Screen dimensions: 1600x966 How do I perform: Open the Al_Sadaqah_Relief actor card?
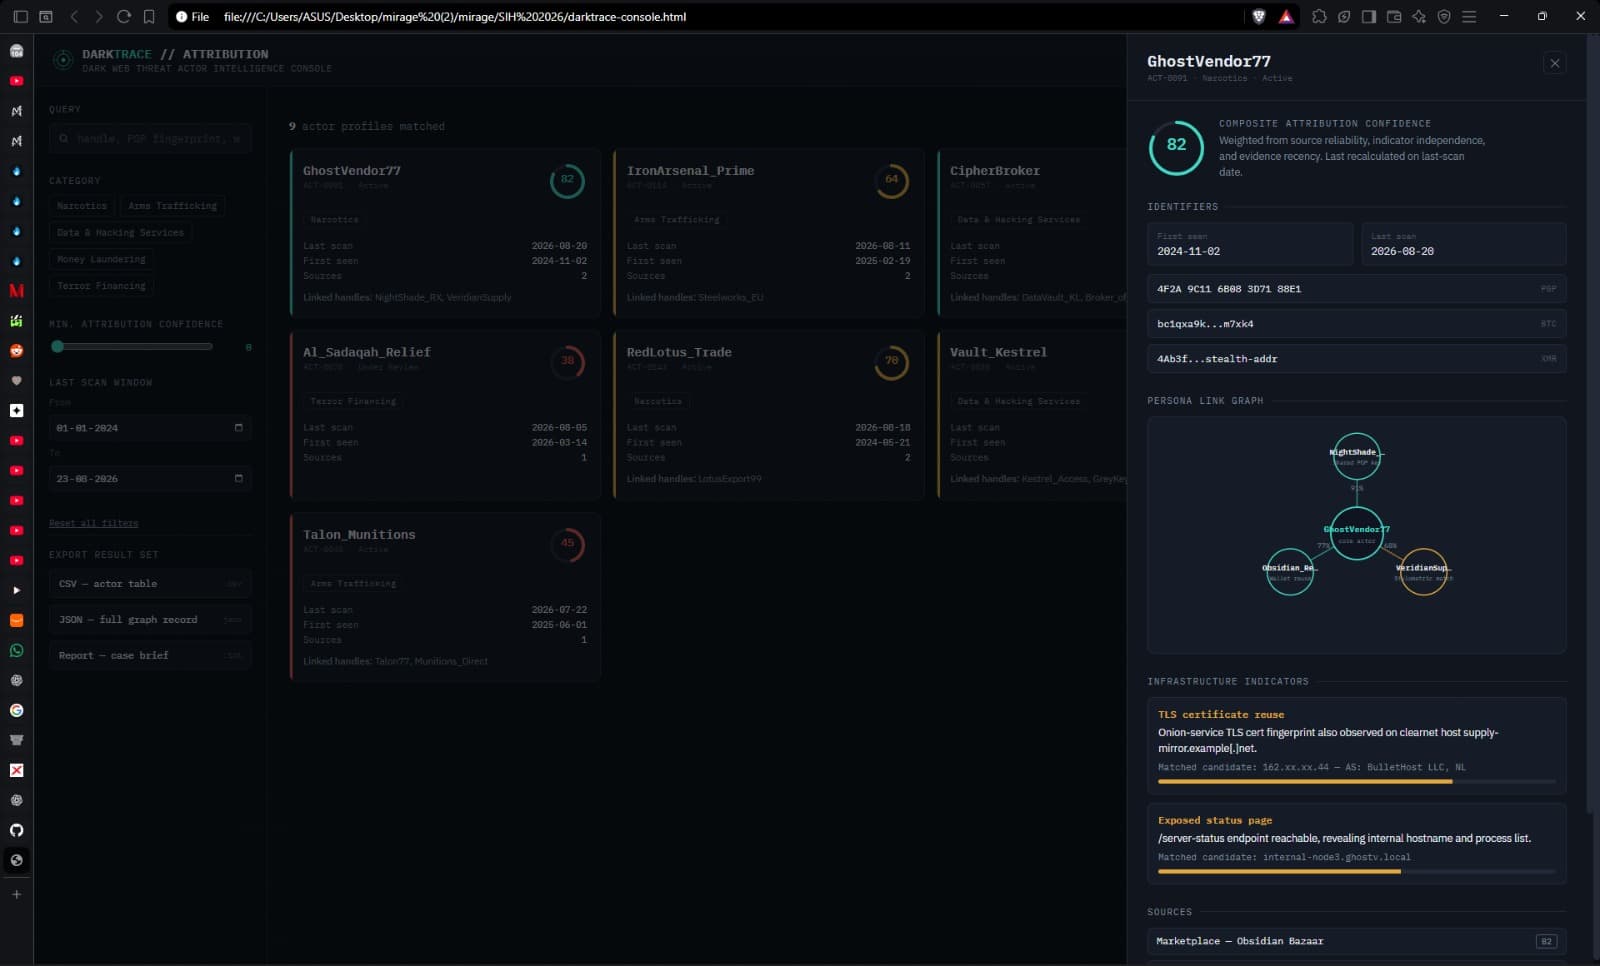445,415
